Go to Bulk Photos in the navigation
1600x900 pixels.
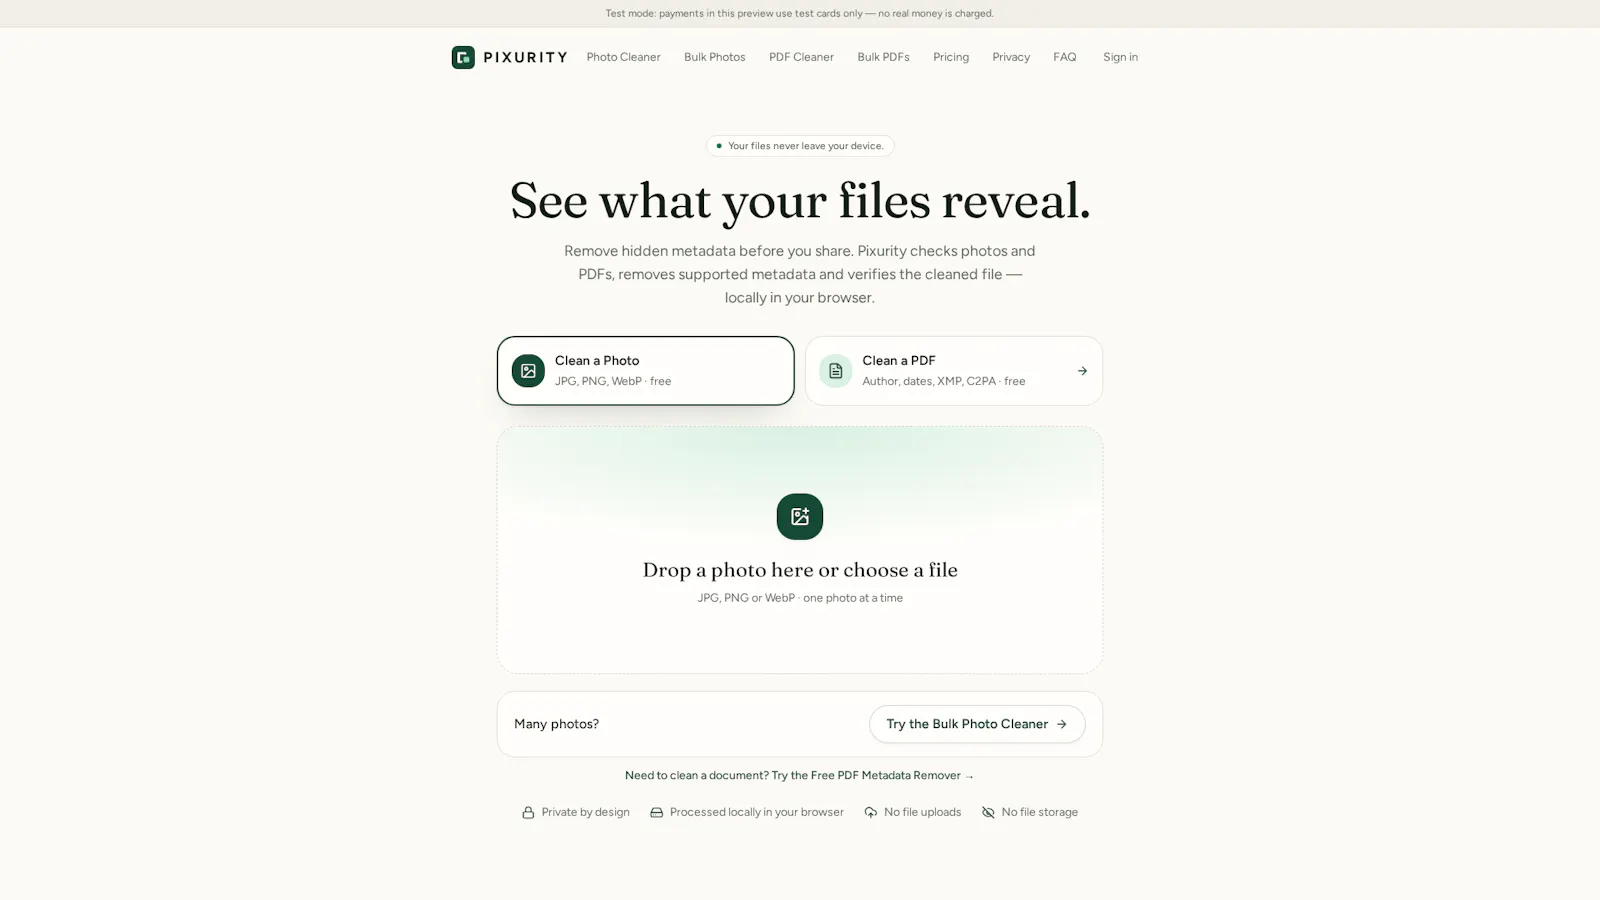coord(714,57)
